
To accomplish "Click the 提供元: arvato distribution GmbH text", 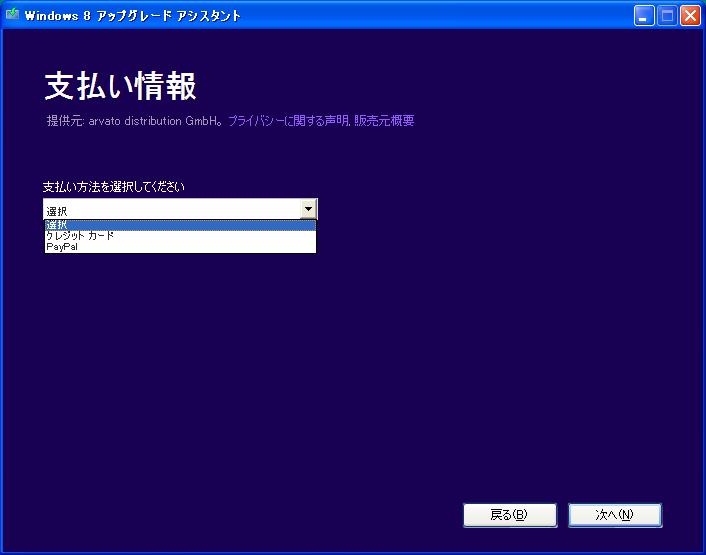I will pos(134,121).
